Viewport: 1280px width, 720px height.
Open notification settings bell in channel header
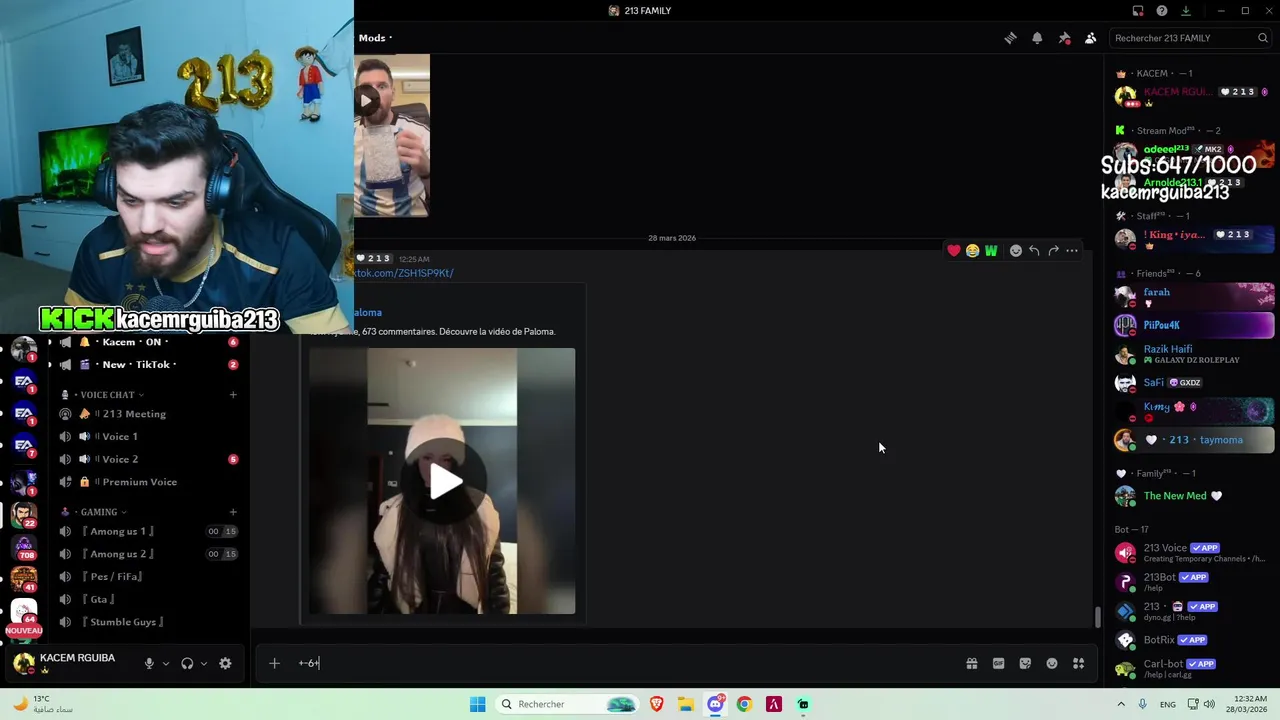click(x=1037, y=38)
